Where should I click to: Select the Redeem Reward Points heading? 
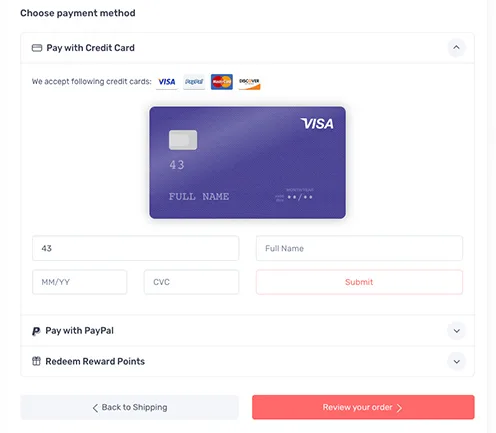coord(95,361)
